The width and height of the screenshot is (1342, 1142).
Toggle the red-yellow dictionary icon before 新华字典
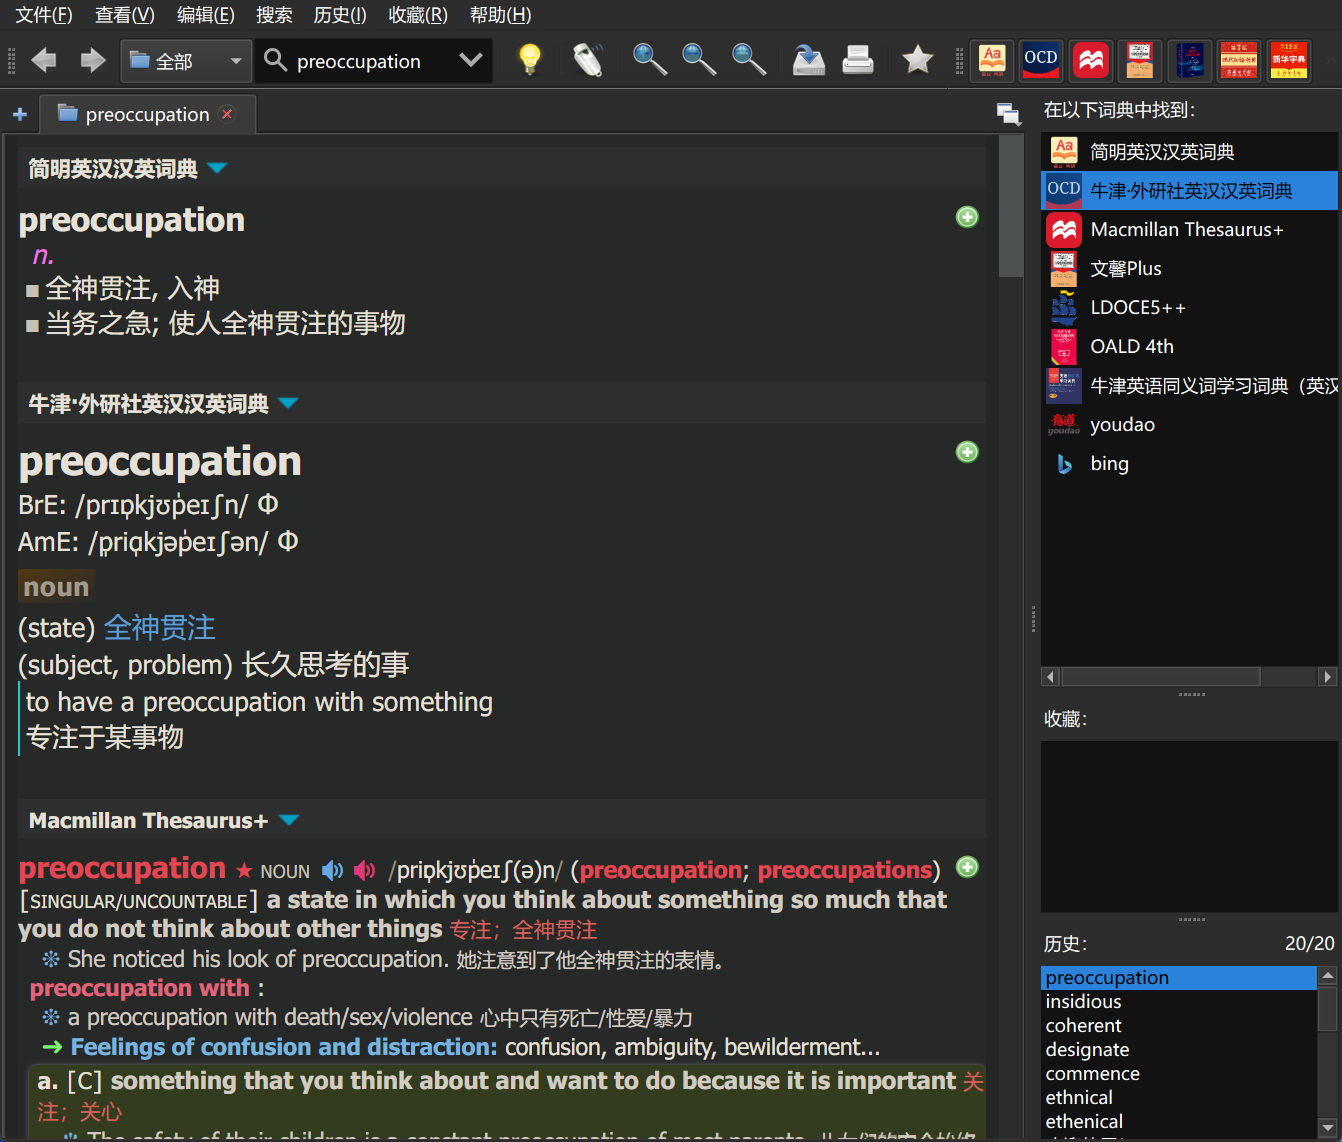pos(1238,61)
